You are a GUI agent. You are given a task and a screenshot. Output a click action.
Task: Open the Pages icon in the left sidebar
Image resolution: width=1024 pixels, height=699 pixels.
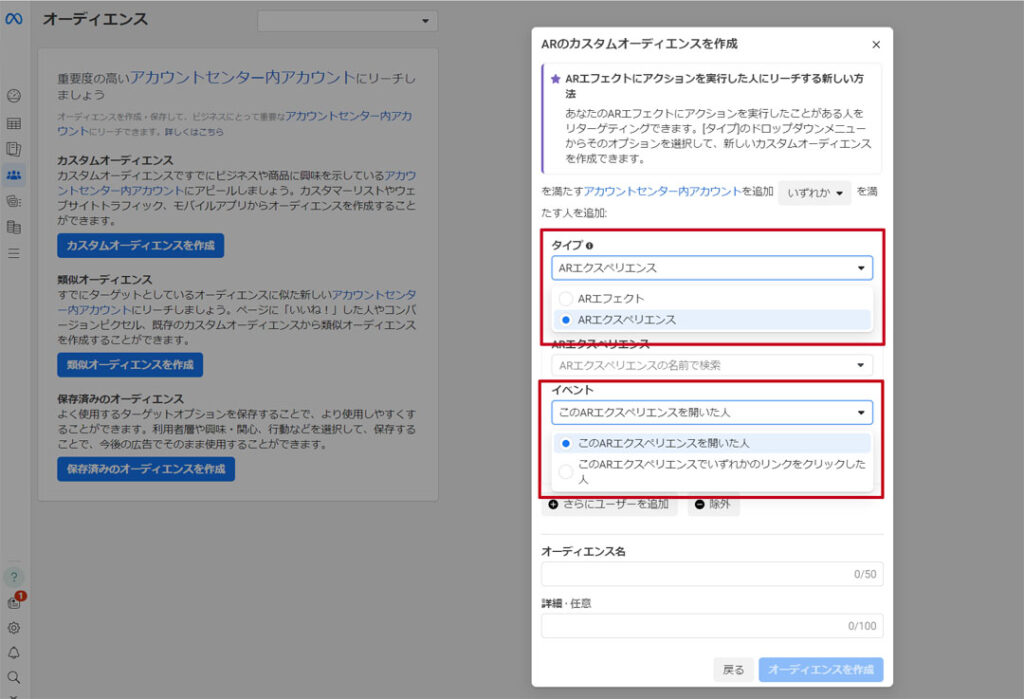[x=13, y=149]
